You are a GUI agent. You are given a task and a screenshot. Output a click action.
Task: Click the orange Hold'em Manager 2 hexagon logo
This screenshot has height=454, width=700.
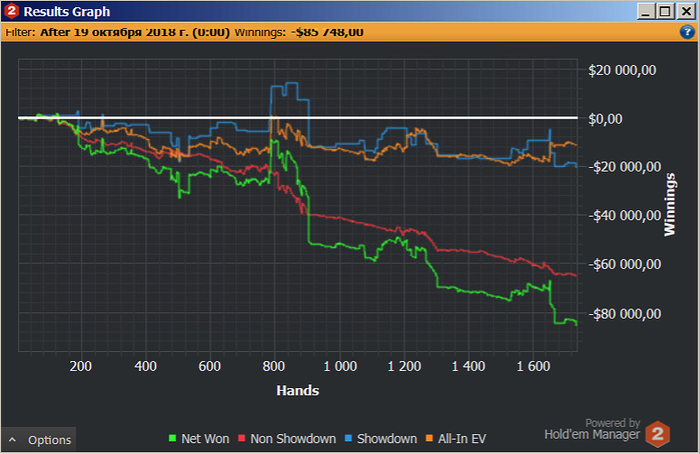[x=658, y=433]
